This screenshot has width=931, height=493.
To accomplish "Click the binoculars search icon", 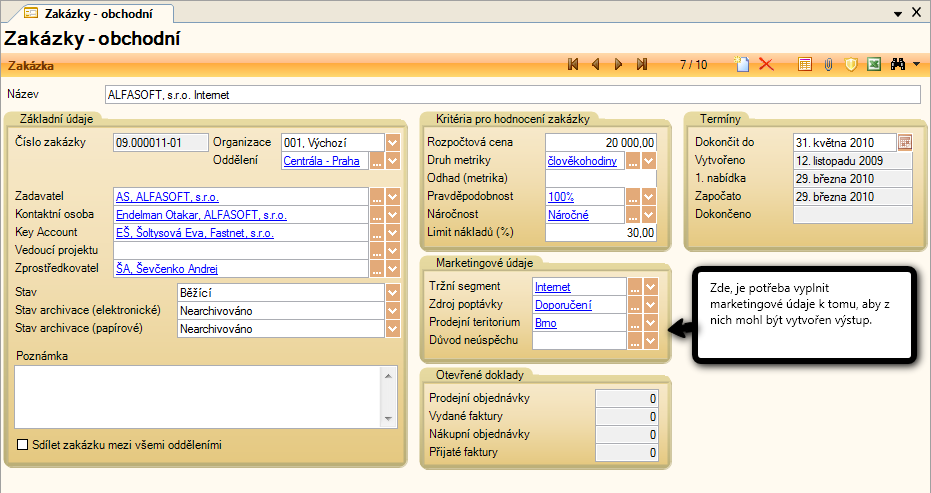I will [x=896, y=65].
